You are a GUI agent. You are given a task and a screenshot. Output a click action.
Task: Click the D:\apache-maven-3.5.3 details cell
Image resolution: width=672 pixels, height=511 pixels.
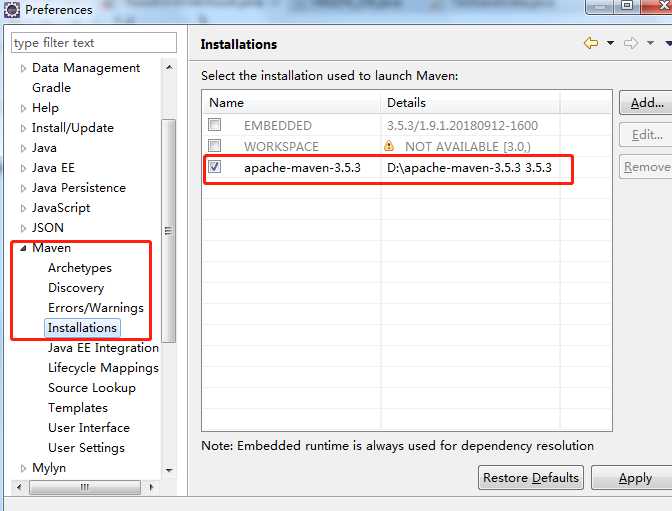pos(469,168)
